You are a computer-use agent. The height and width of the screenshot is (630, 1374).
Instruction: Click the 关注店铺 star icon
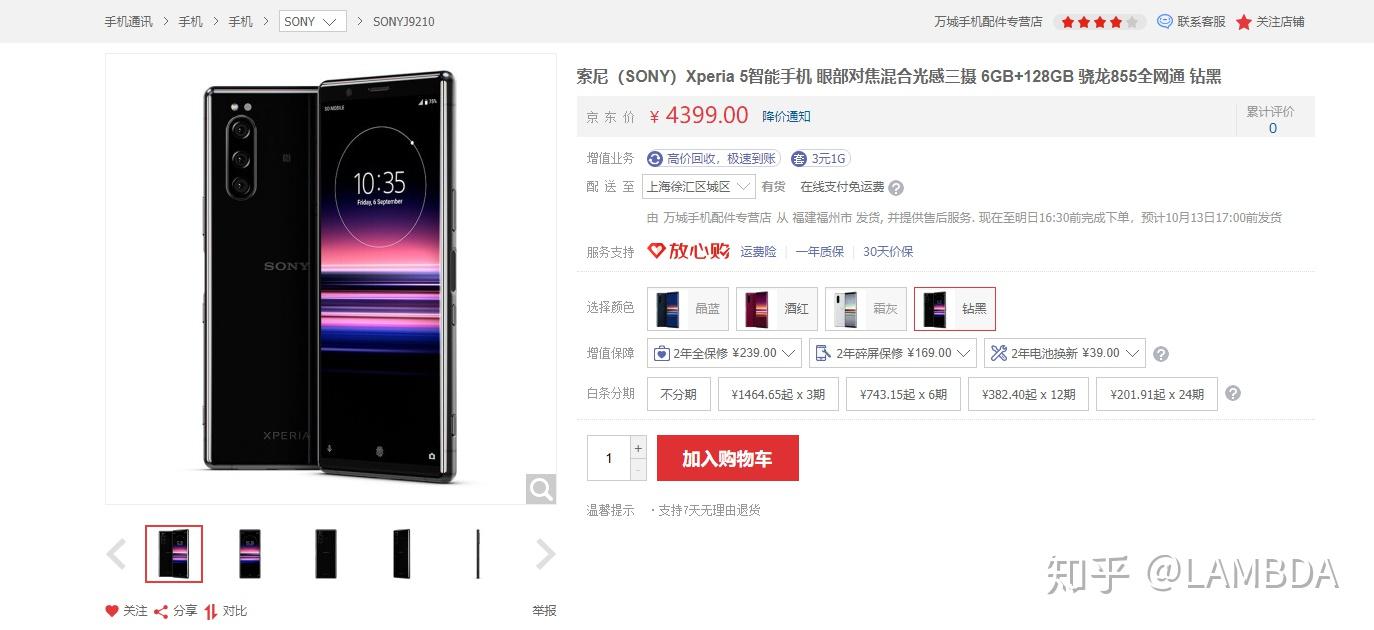click(1244, 22)
